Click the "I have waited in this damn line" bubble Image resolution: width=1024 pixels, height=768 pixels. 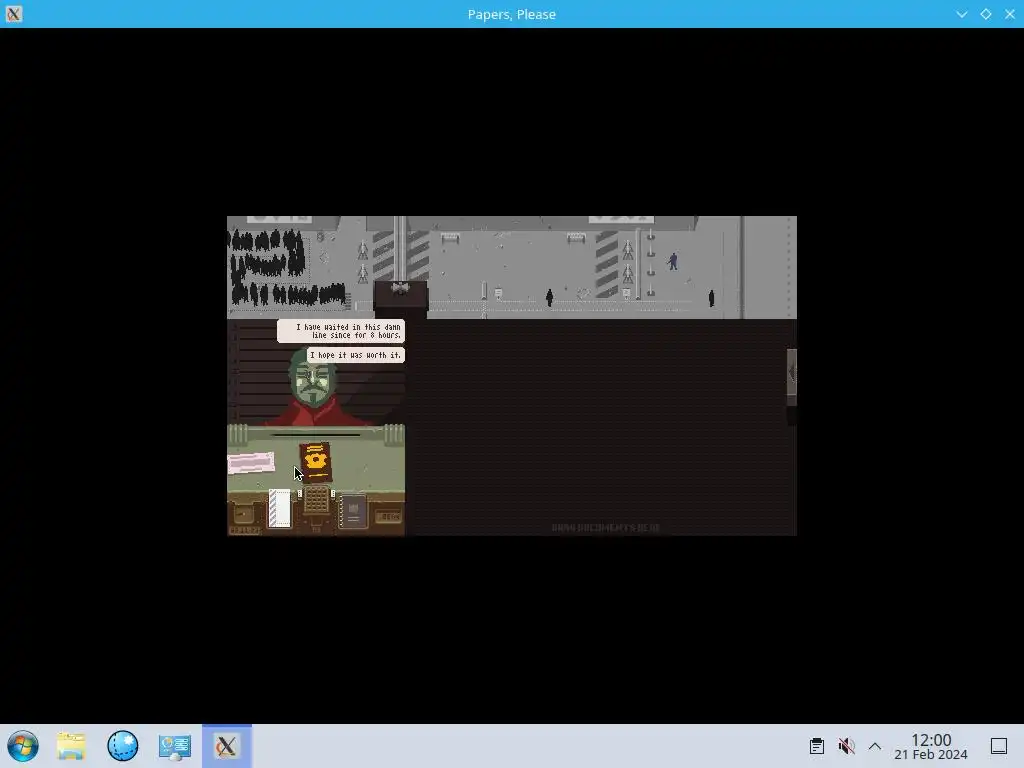(x=341, y=331)
